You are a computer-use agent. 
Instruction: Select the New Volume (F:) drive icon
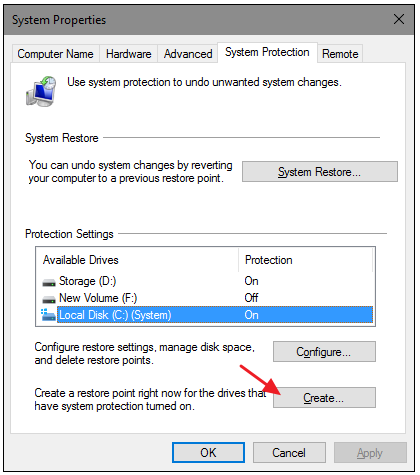click(49, 299)
